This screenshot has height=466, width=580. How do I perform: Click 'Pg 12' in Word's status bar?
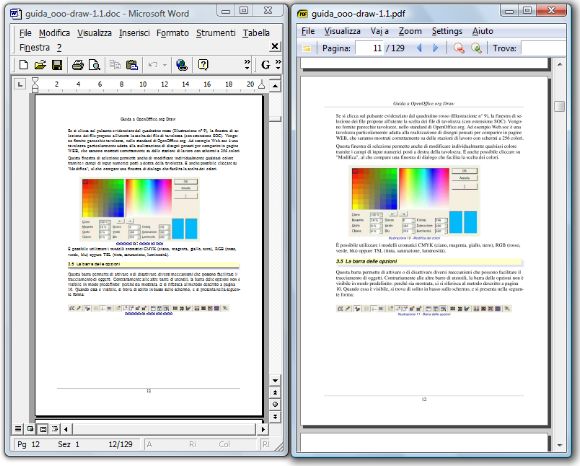[x=28, y=444]
